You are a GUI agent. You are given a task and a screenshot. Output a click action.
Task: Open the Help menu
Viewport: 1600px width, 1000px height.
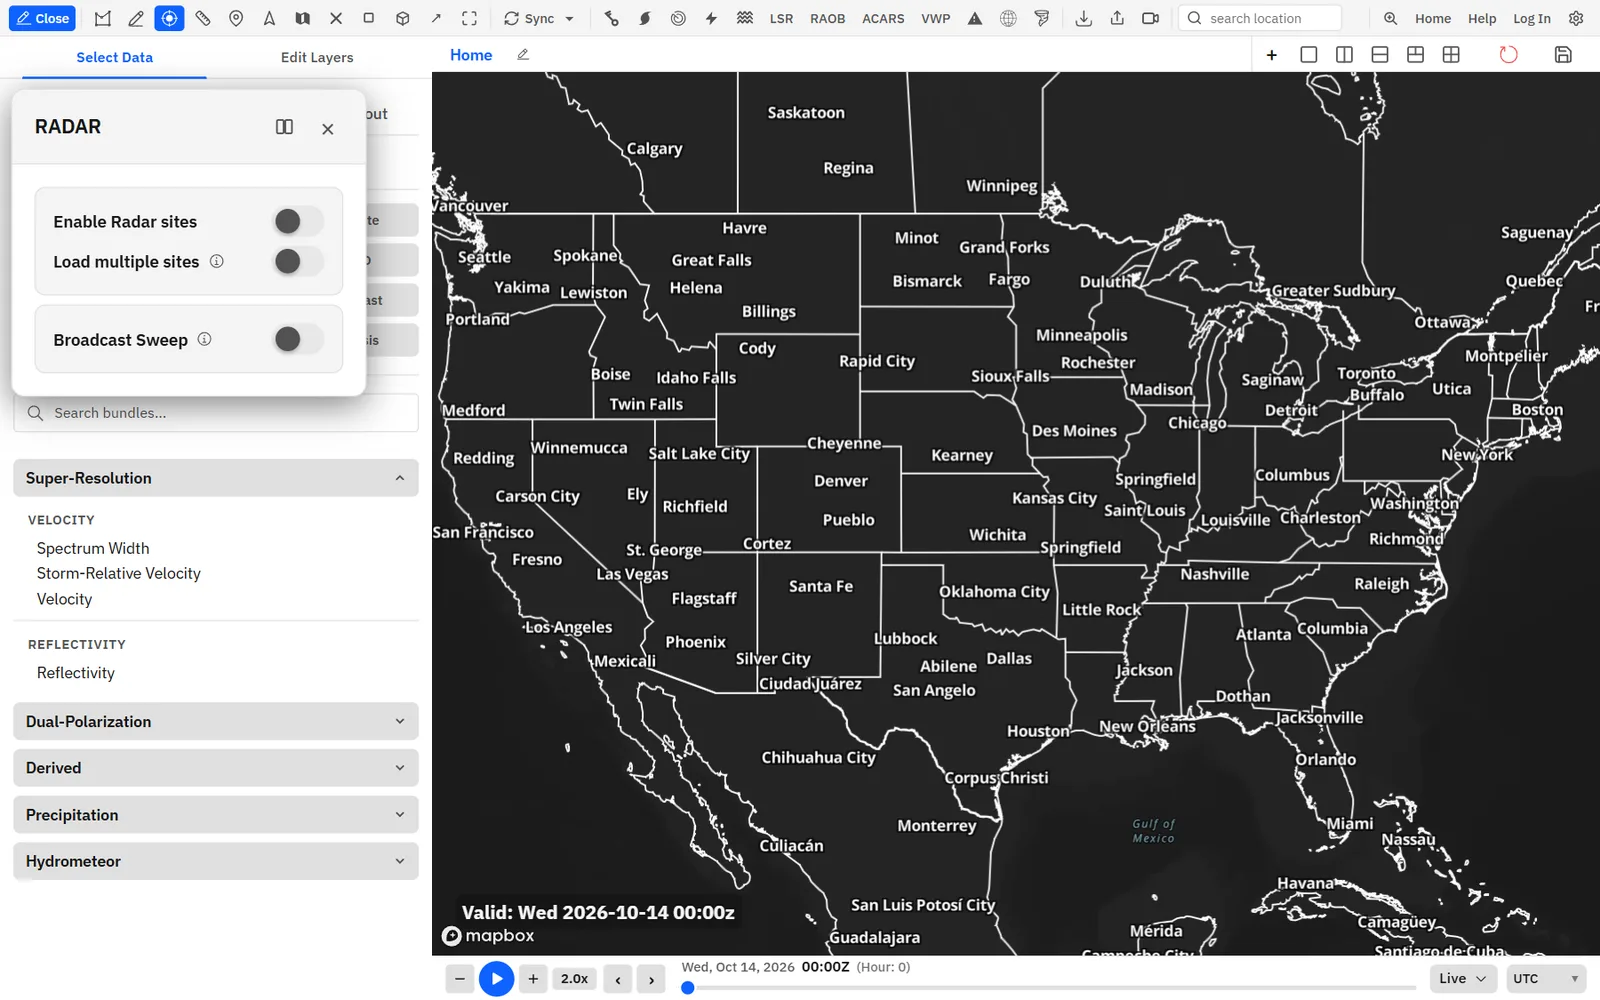[1482, 18]
